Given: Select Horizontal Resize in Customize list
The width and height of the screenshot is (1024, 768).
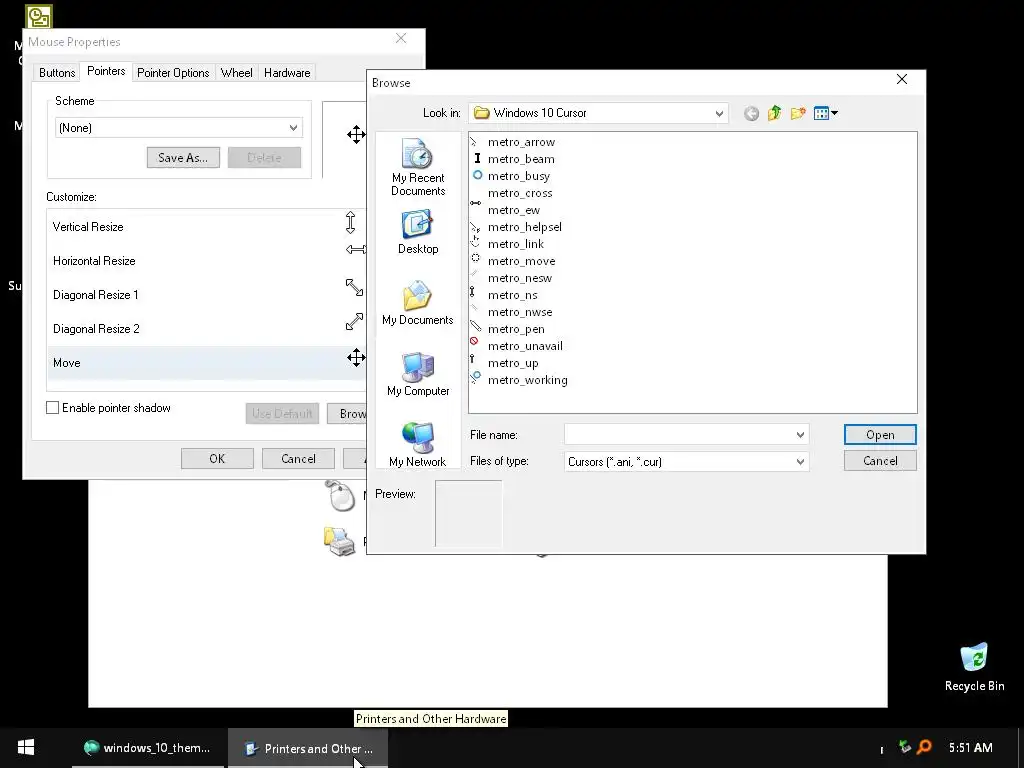Looking at the screenshot, I should 206,261.
